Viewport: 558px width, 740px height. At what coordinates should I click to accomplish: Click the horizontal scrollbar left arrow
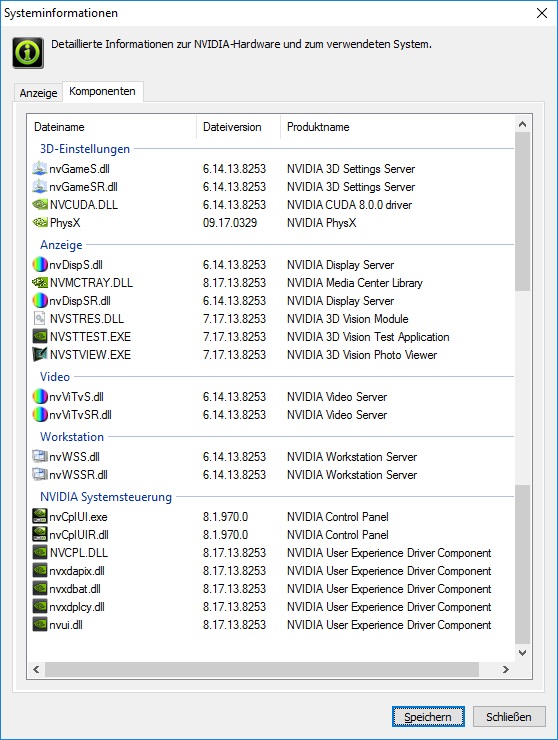(36, 669)
